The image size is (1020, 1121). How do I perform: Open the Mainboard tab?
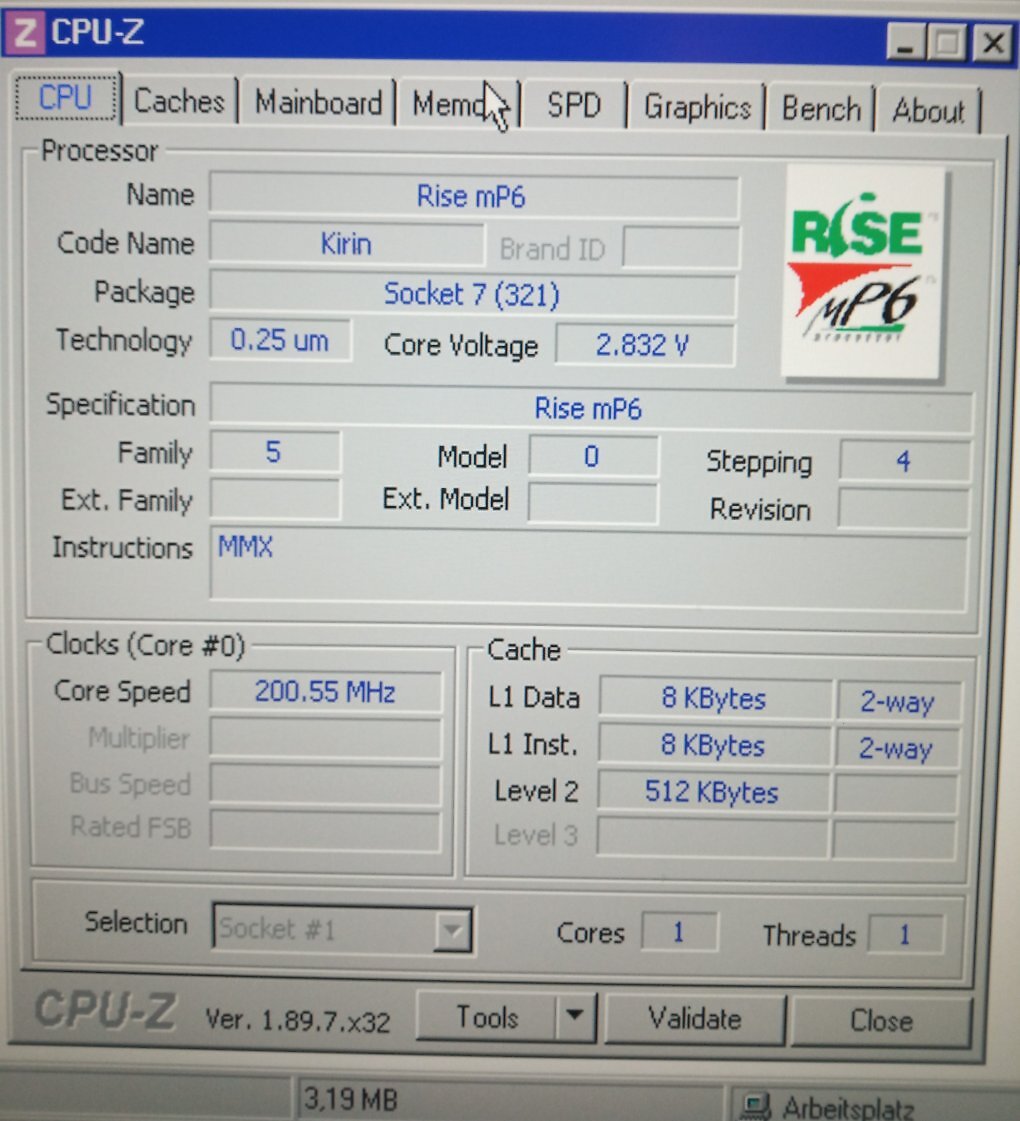click(318, 103)
